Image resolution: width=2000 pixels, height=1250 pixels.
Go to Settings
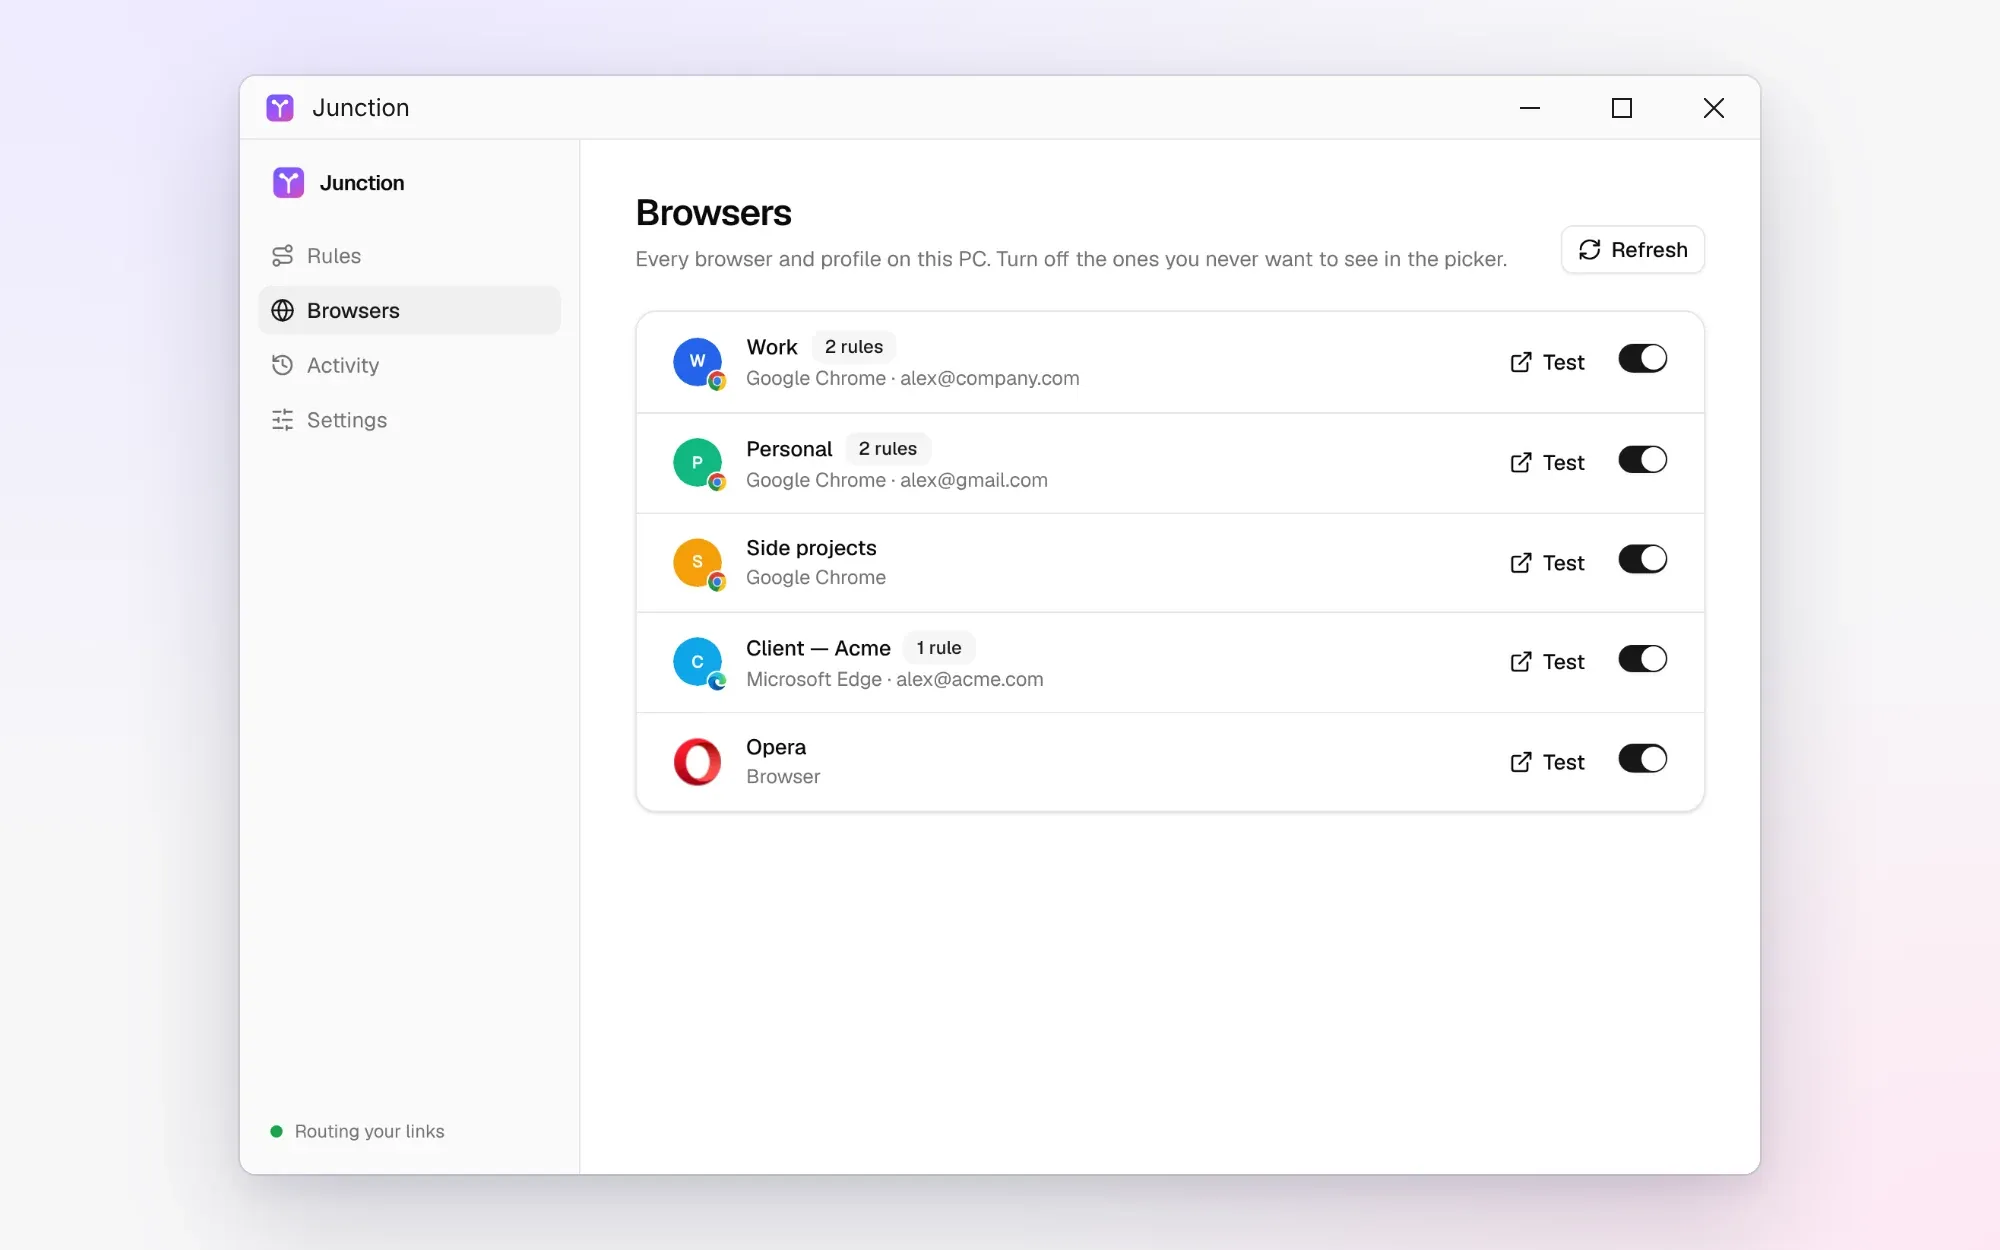pos(409,420)
